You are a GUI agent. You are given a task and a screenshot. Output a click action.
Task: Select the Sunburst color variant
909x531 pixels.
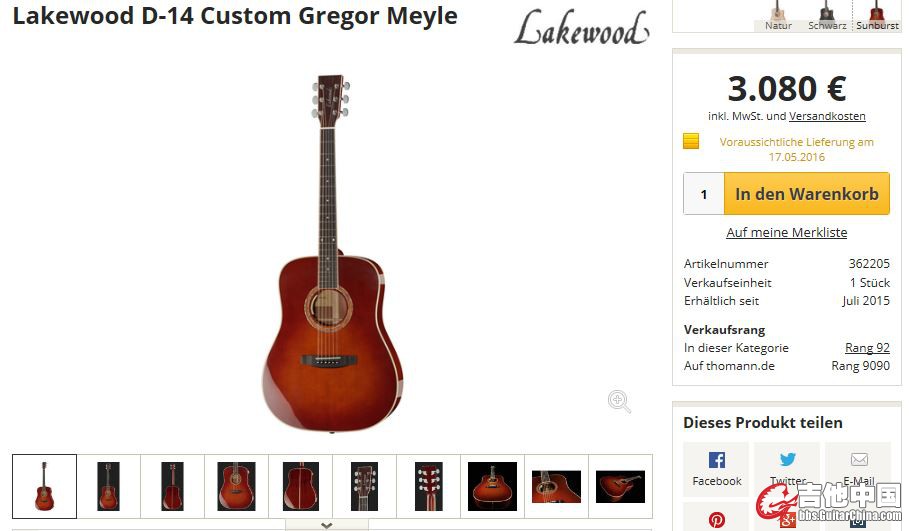[x=877, y=16]
